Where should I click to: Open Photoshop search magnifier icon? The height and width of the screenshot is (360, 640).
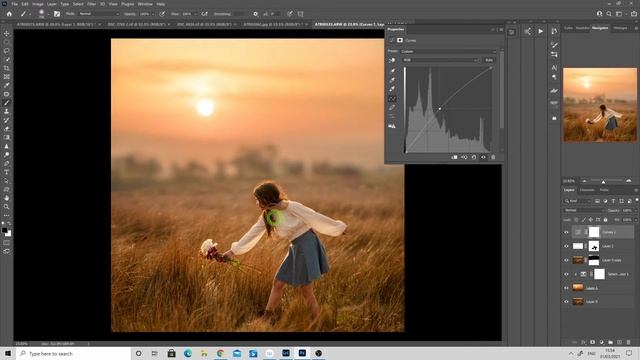(609, 14)
